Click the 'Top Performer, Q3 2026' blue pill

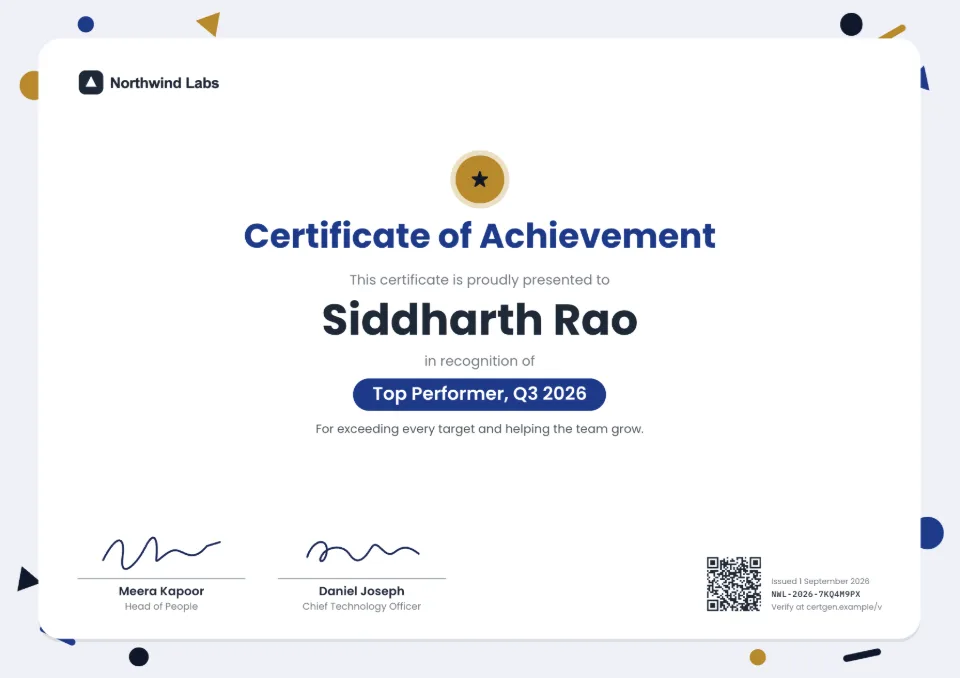coord(479,394)
